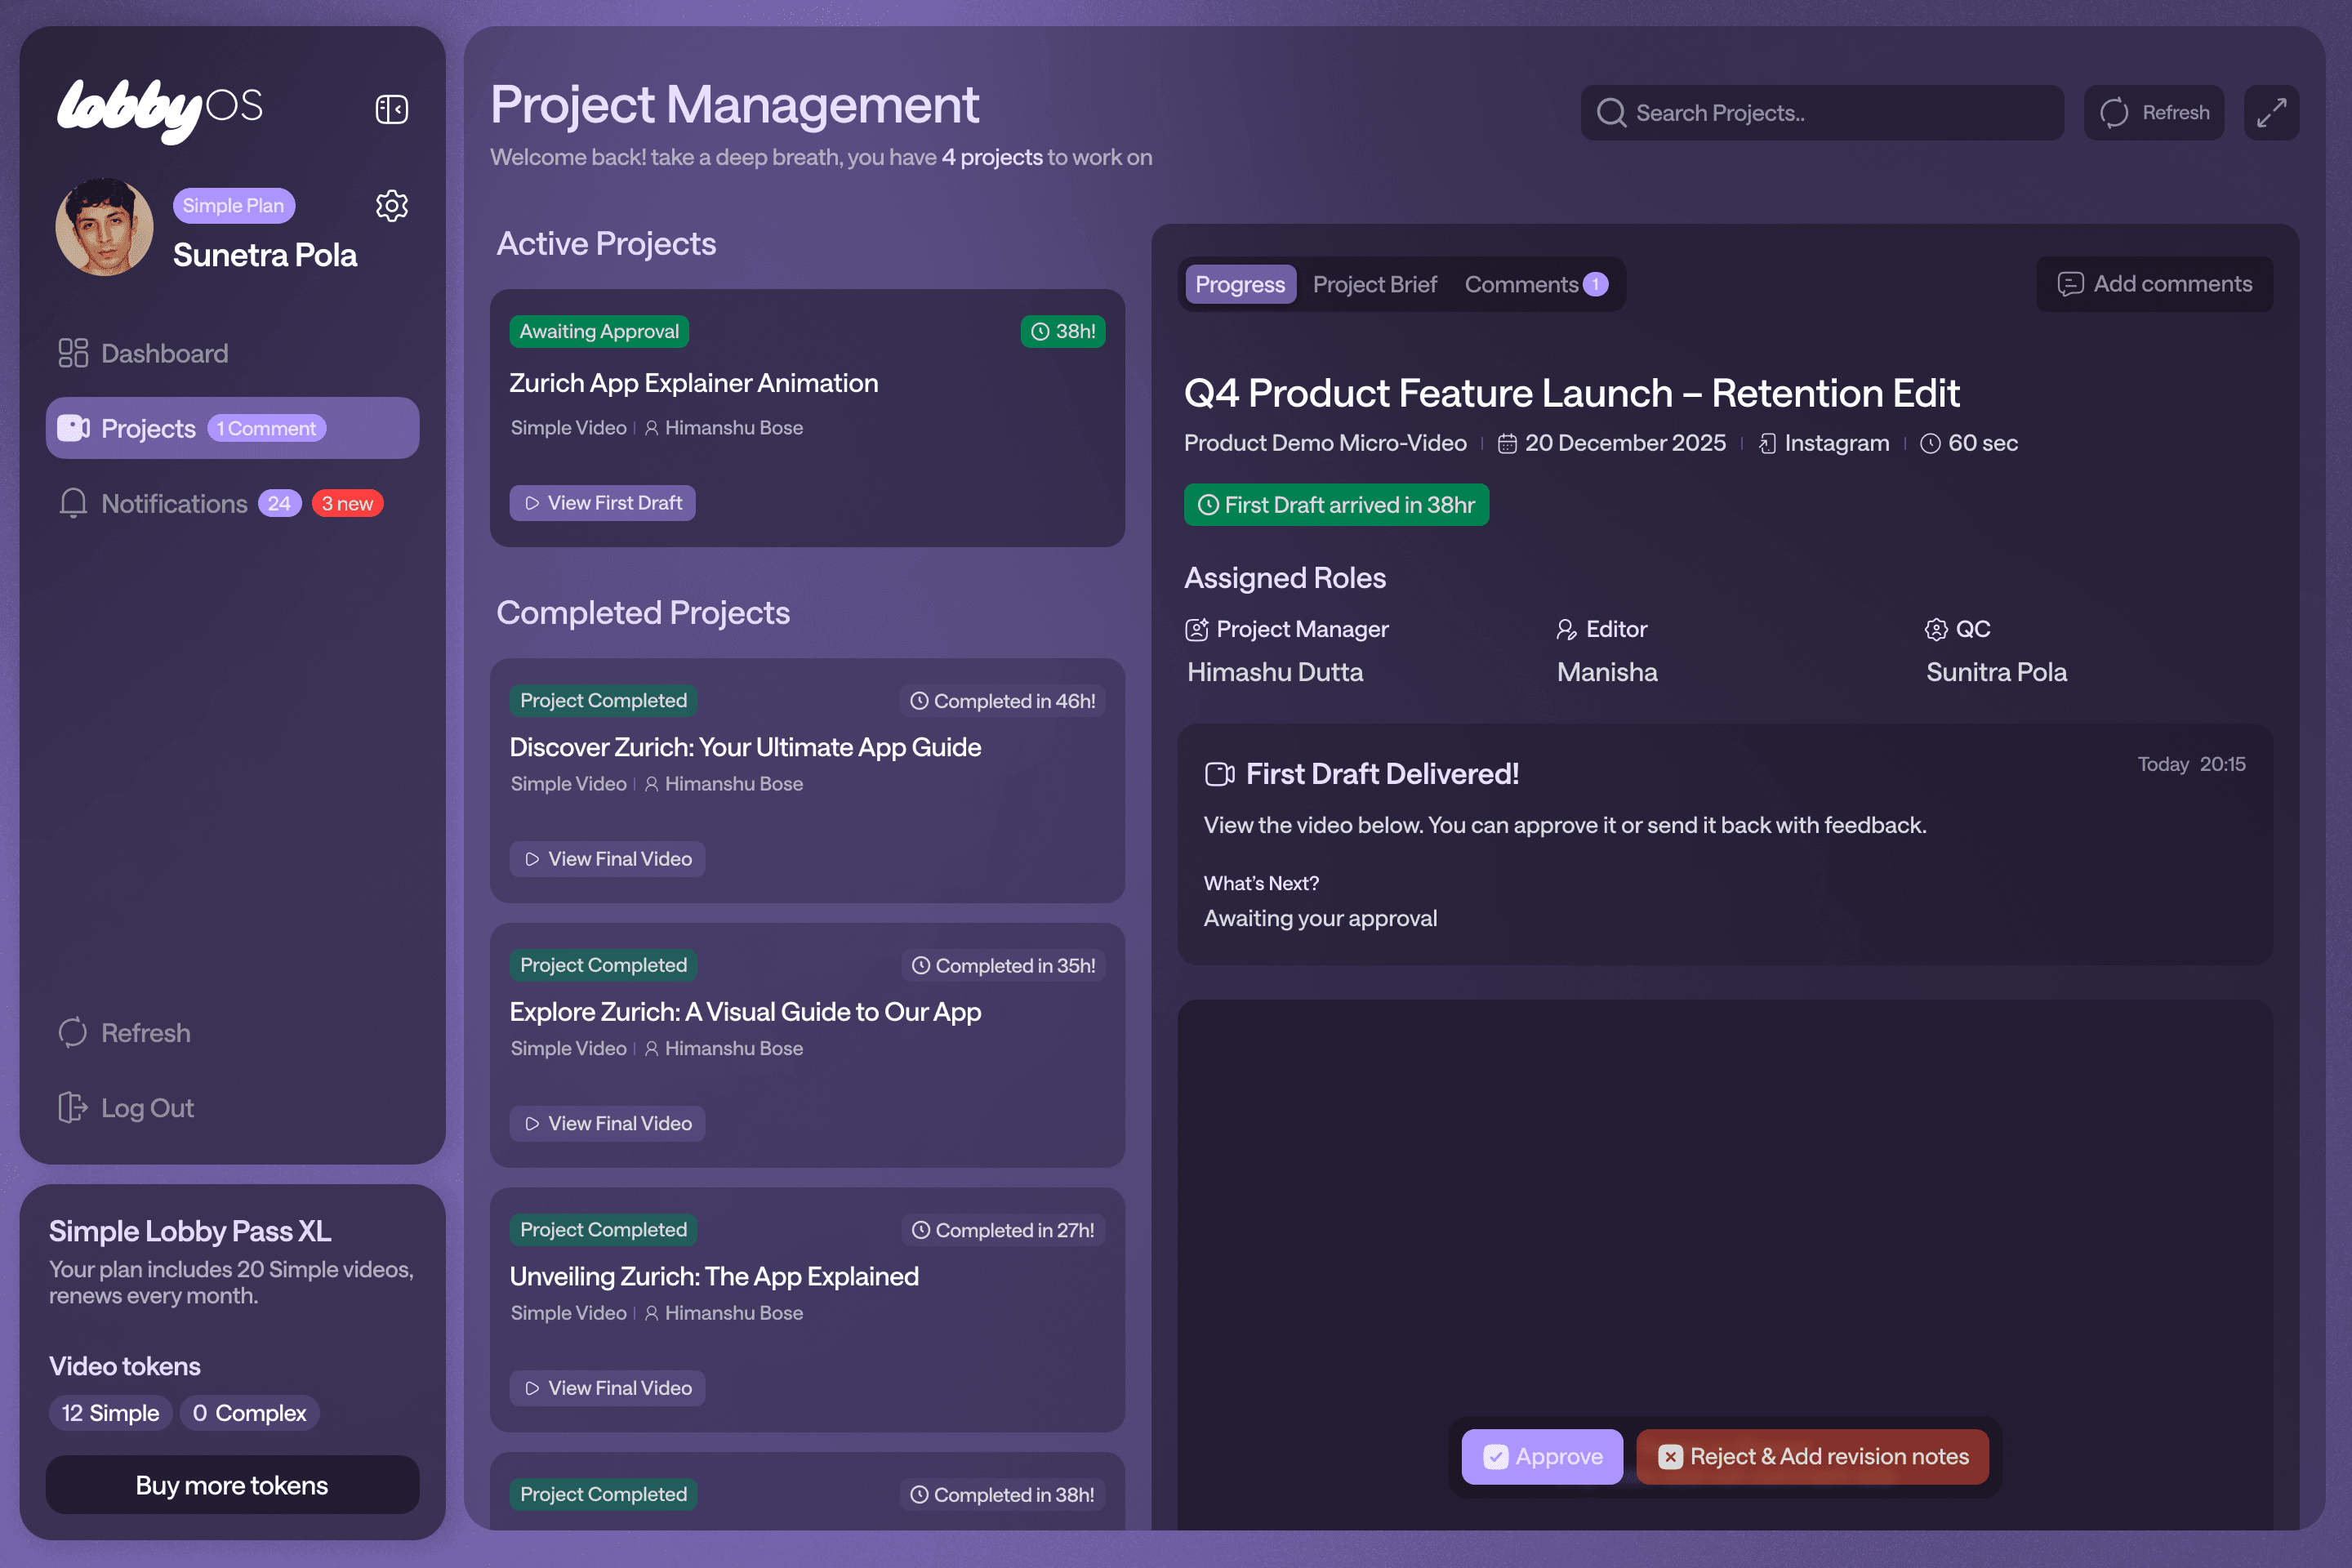Click sidebar Refresh circular arrow icon
This screenshot has height=1568, width=2352.
coord(73,1032)
